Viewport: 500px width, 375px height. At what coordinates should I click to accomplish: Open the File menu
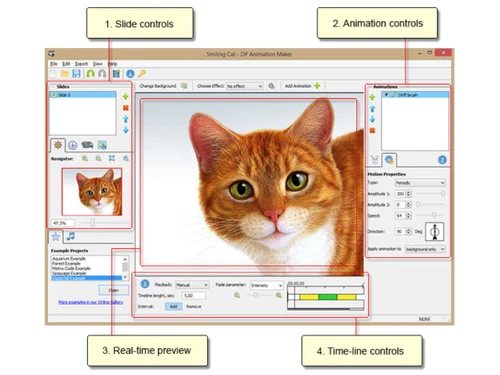pyautogui.click(x=54, y=64)
